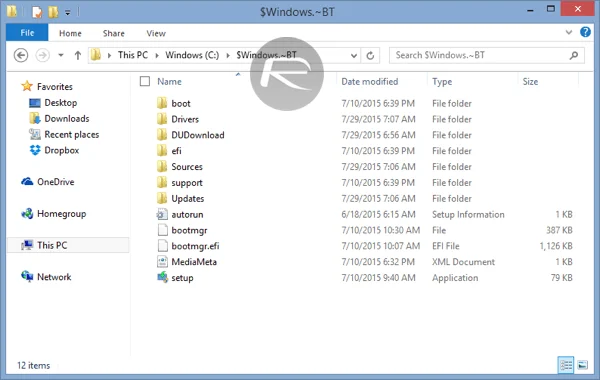Select the autorun setup information icon
This screenshot has width=600, height=380.
(162, 214)
